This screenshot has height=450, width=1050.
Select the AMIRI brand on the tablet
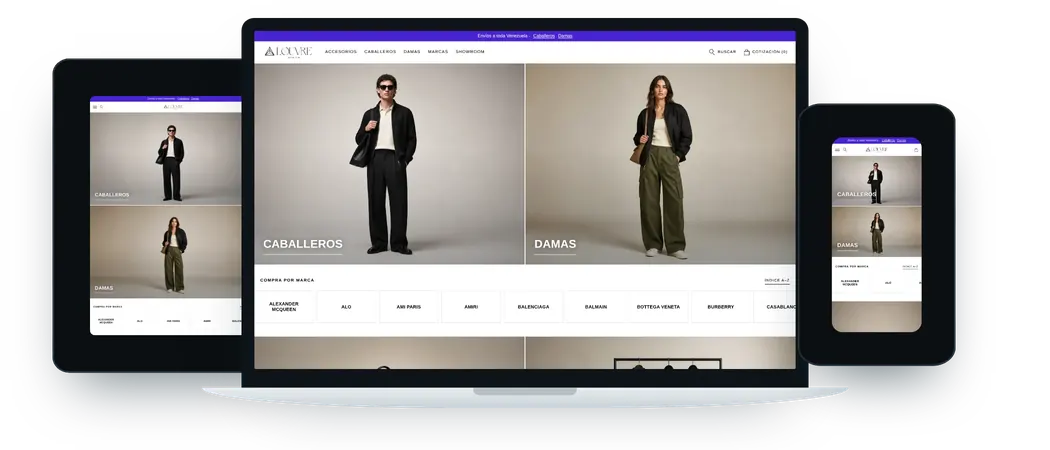(x=207, y=321)
